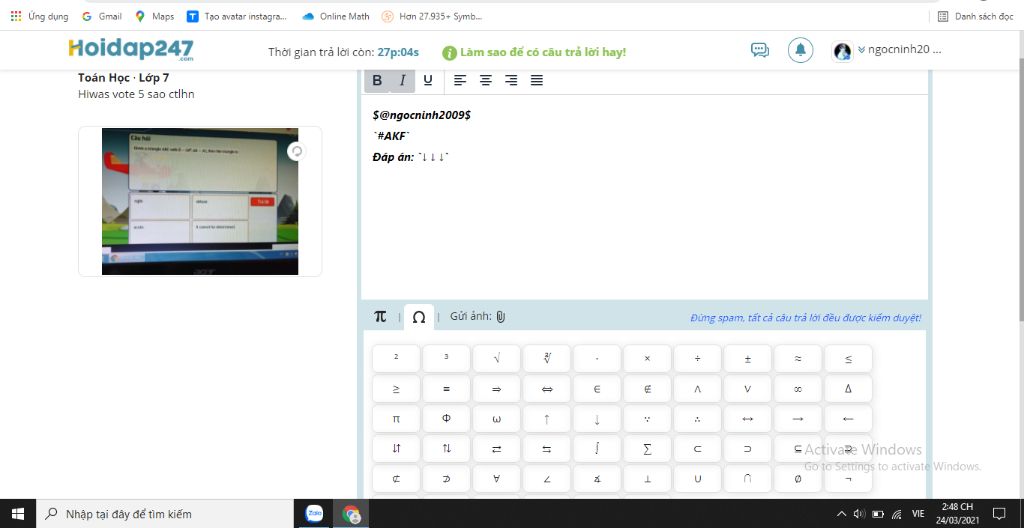Insert the integral symbol ∫
The height and width of the screenshot is (528, 1024).
pyautogui.click(x=598, y=449)
